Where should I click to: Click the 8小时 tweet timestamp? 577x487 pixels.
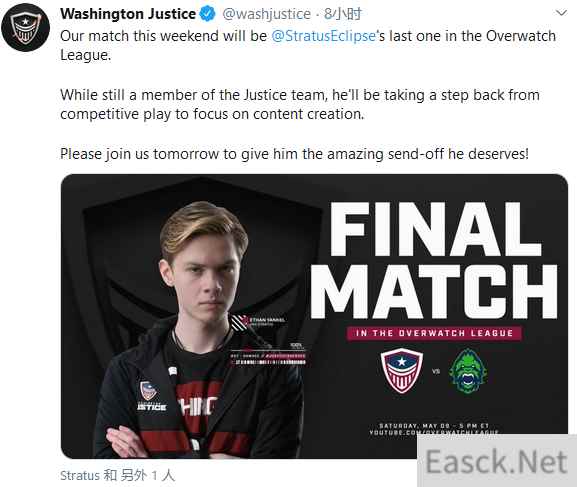click(x=343, y=14)
